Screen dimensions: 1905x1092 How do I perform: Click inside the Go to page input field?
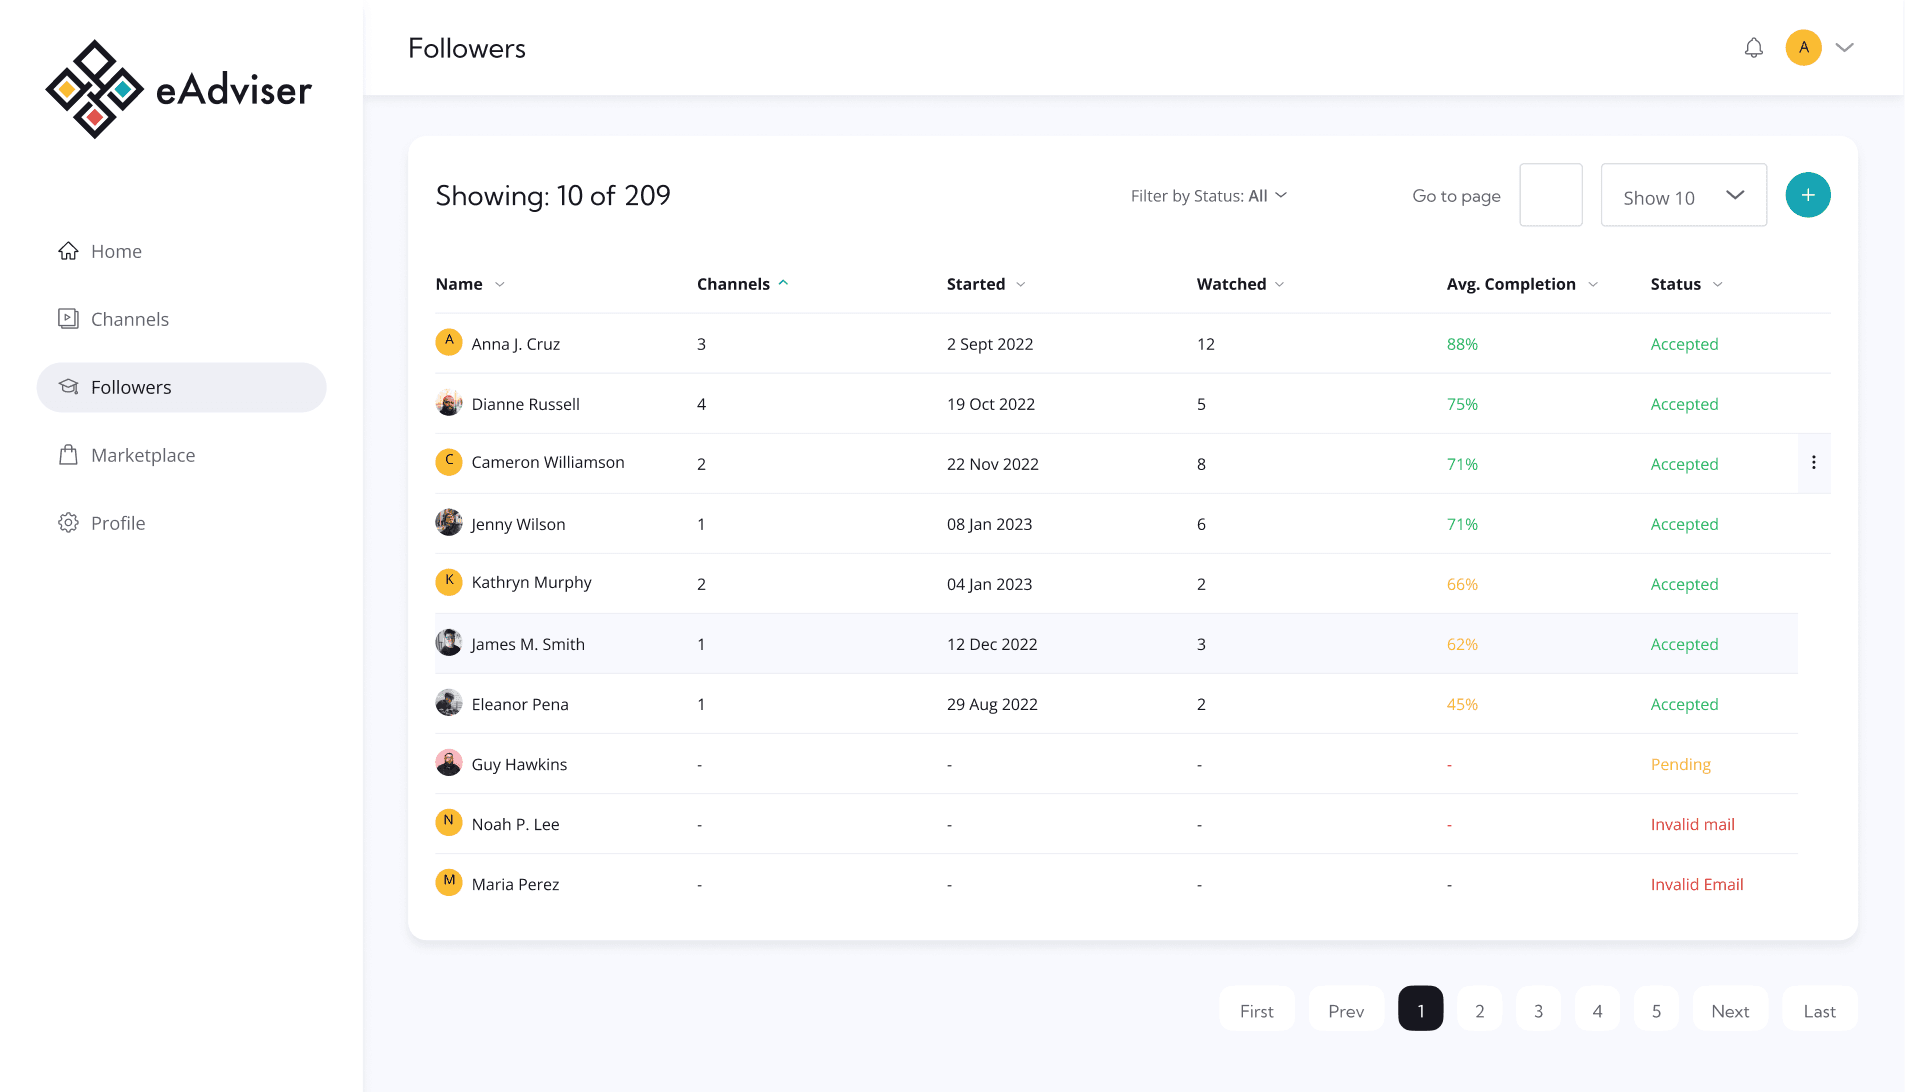pyautogui.click(x=1551, y=194)
